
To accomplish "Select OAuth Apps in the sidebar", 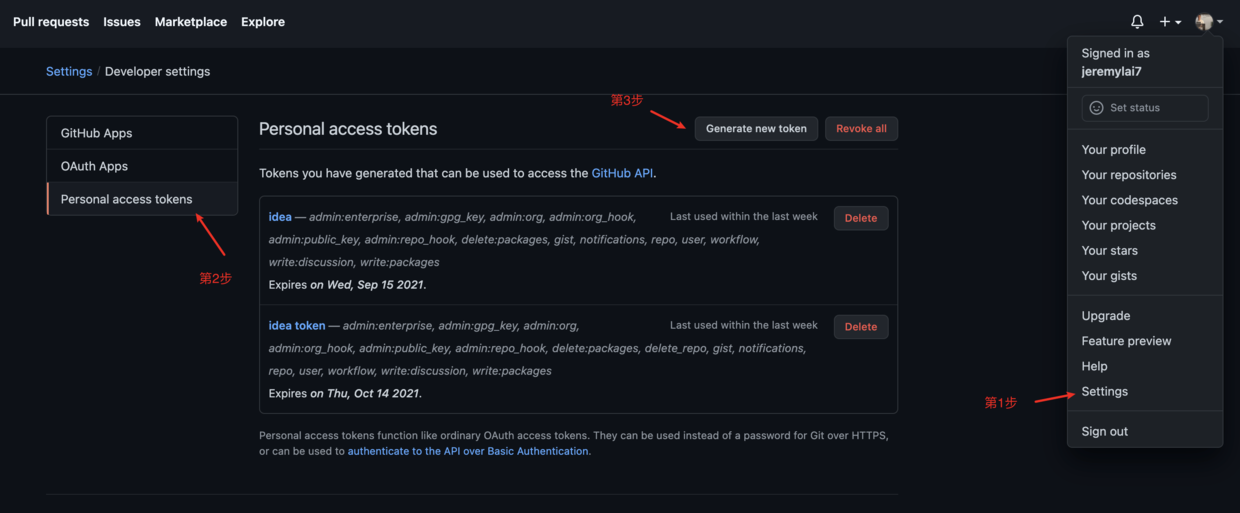I will [x=142, y=166].
